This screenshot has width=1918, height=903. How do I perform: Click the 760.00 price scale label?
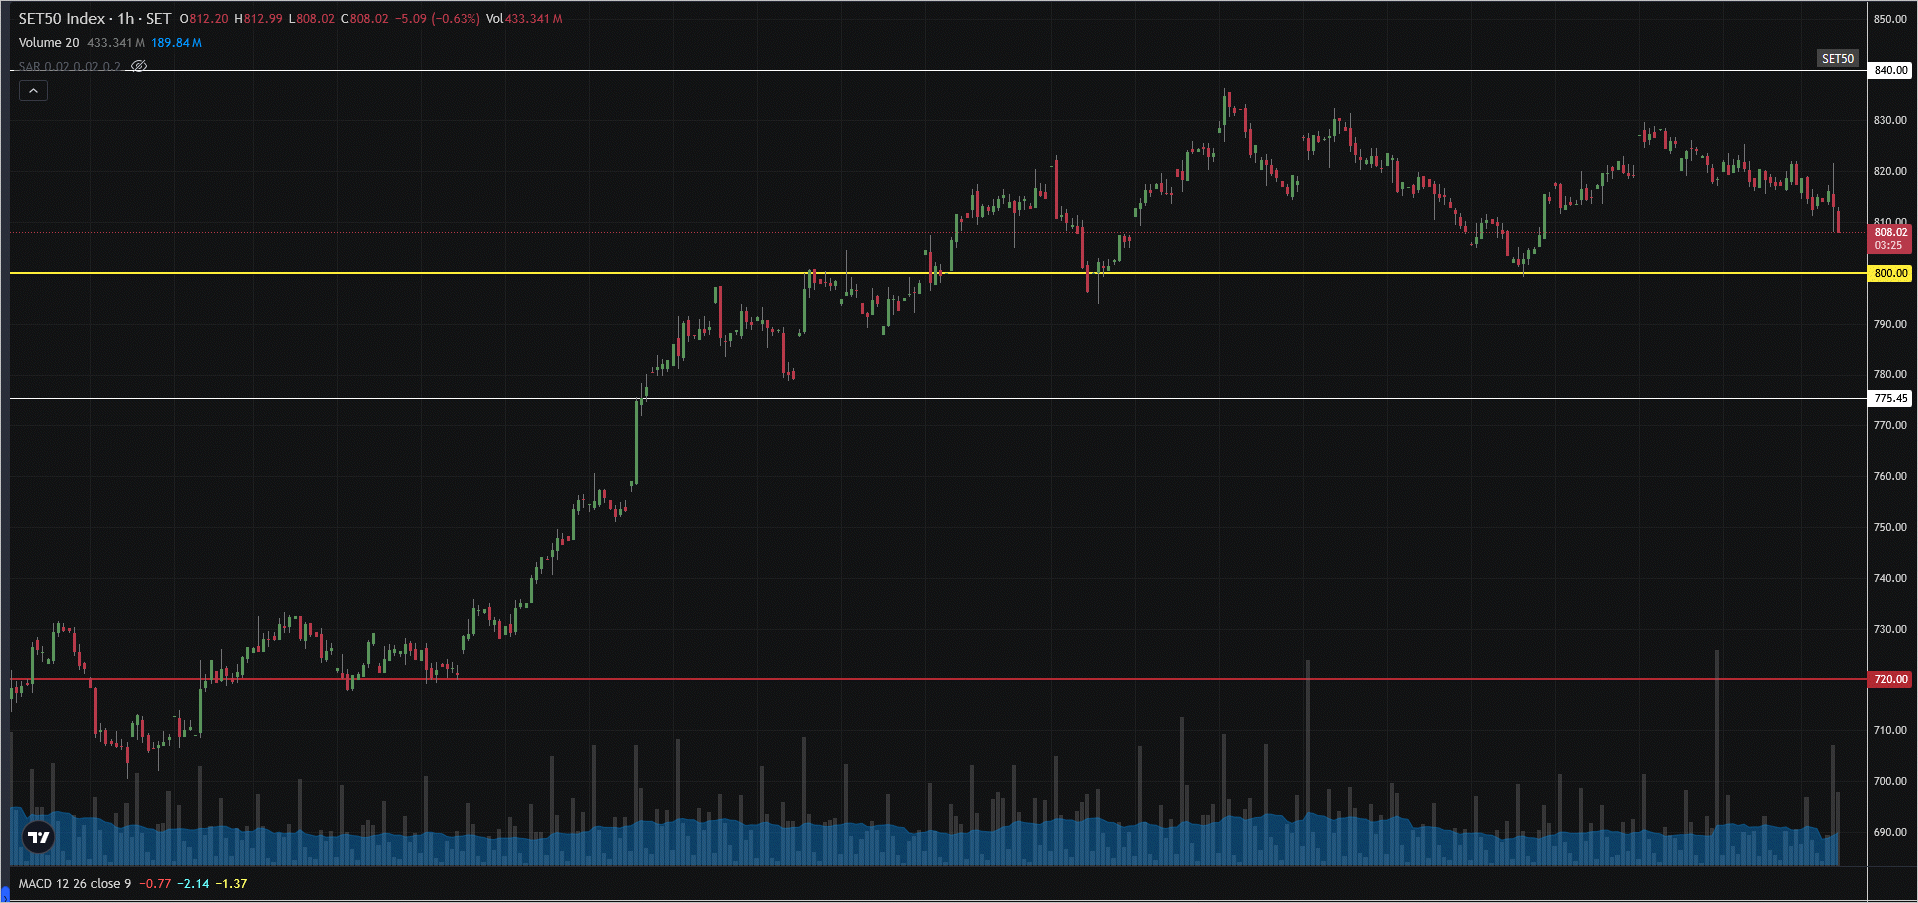tap(1890, 476)
